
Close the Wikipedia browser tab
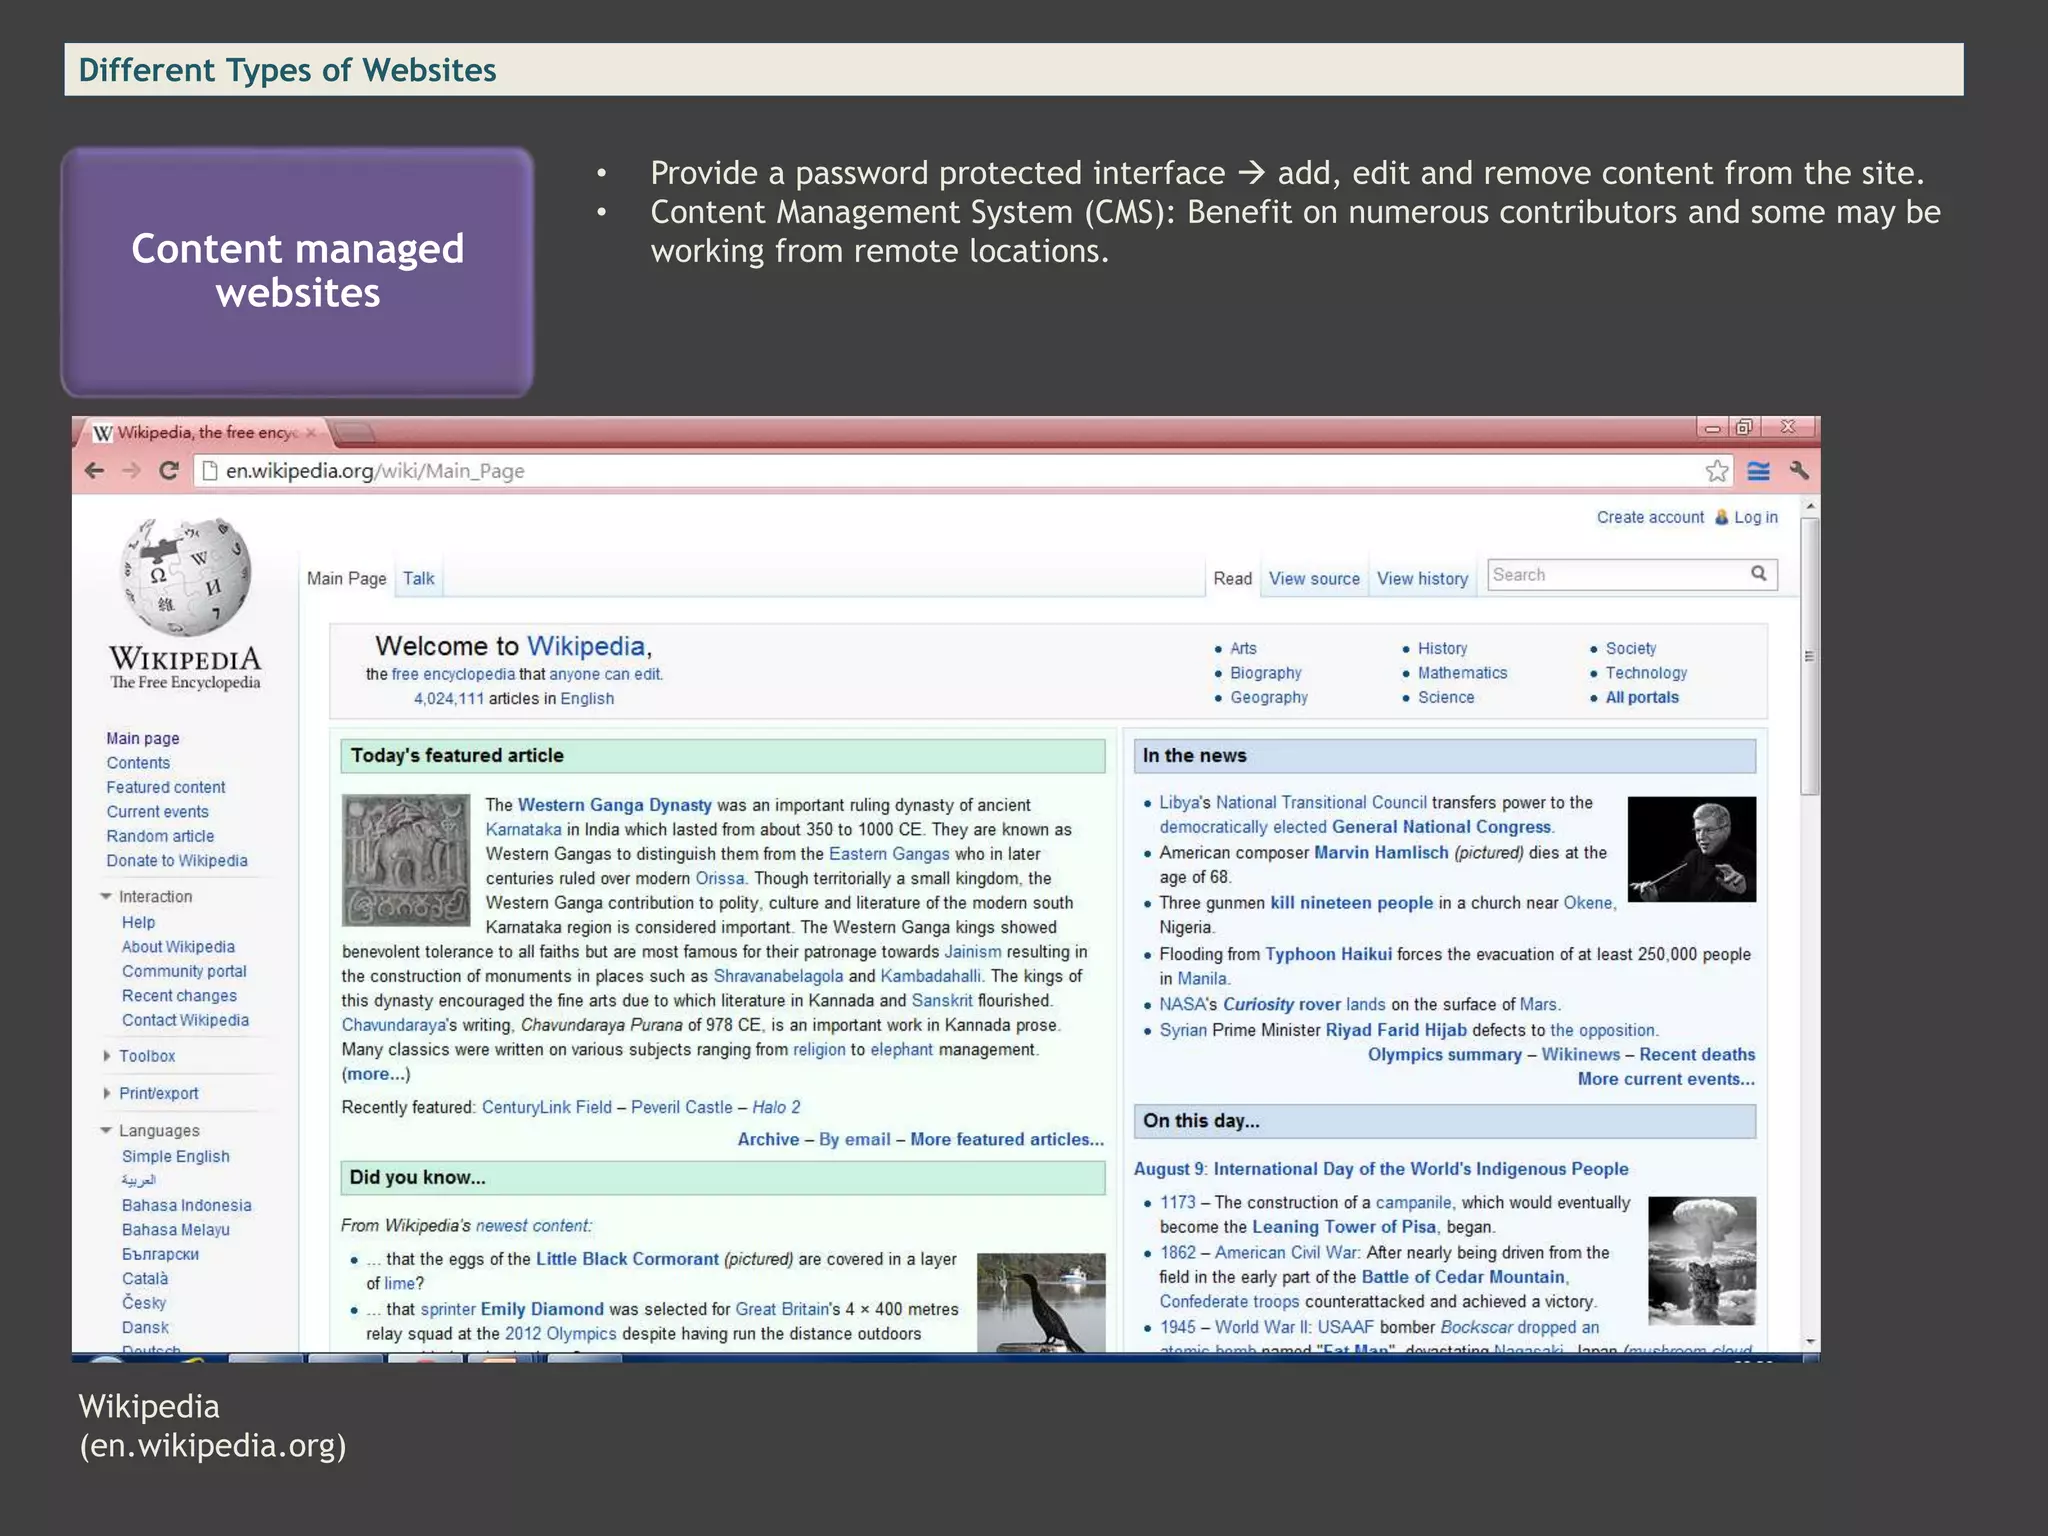[x=311, y=432]
